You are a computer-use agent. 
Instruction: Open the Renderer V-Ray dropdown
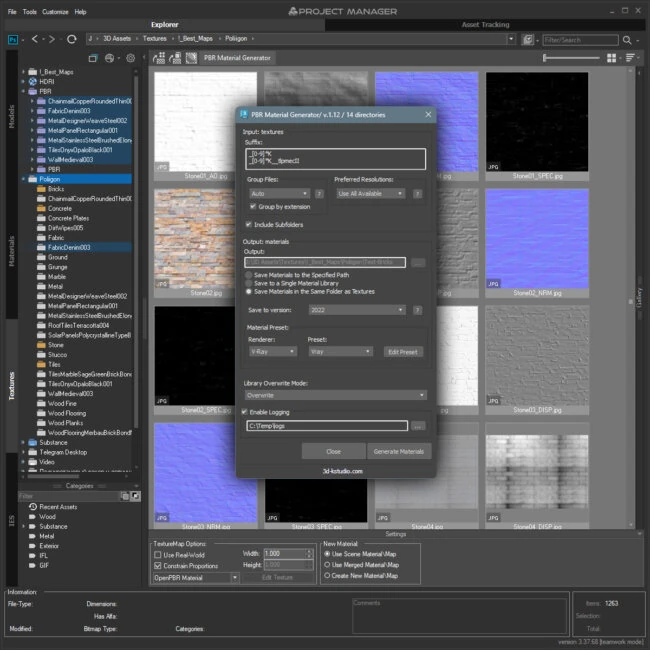point(272,352)
